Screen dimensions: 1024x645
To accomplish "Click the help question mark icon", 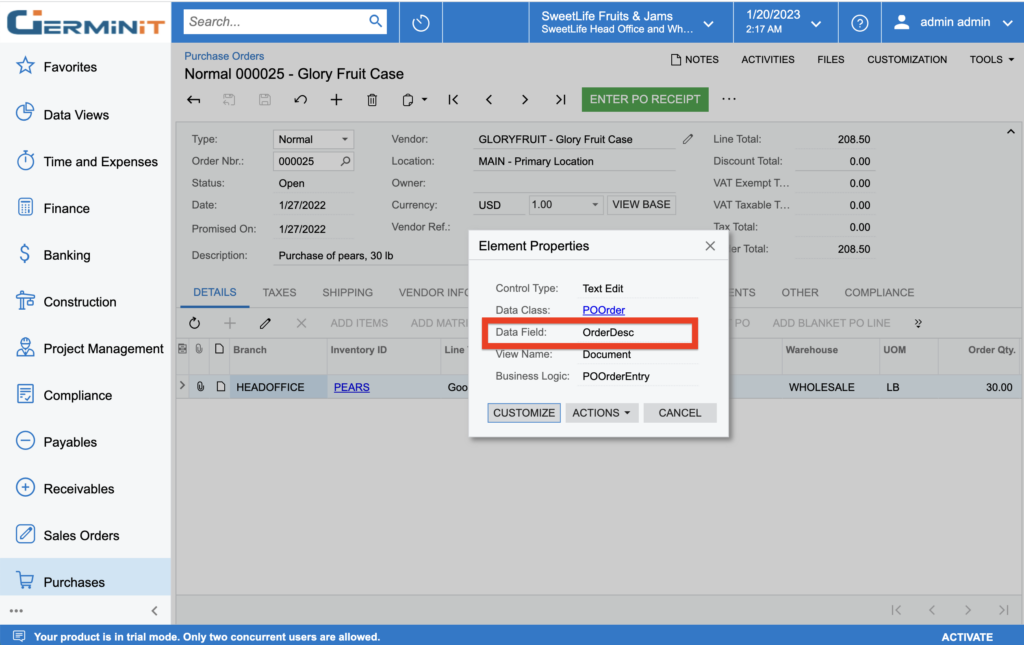I will click(859, 23).
